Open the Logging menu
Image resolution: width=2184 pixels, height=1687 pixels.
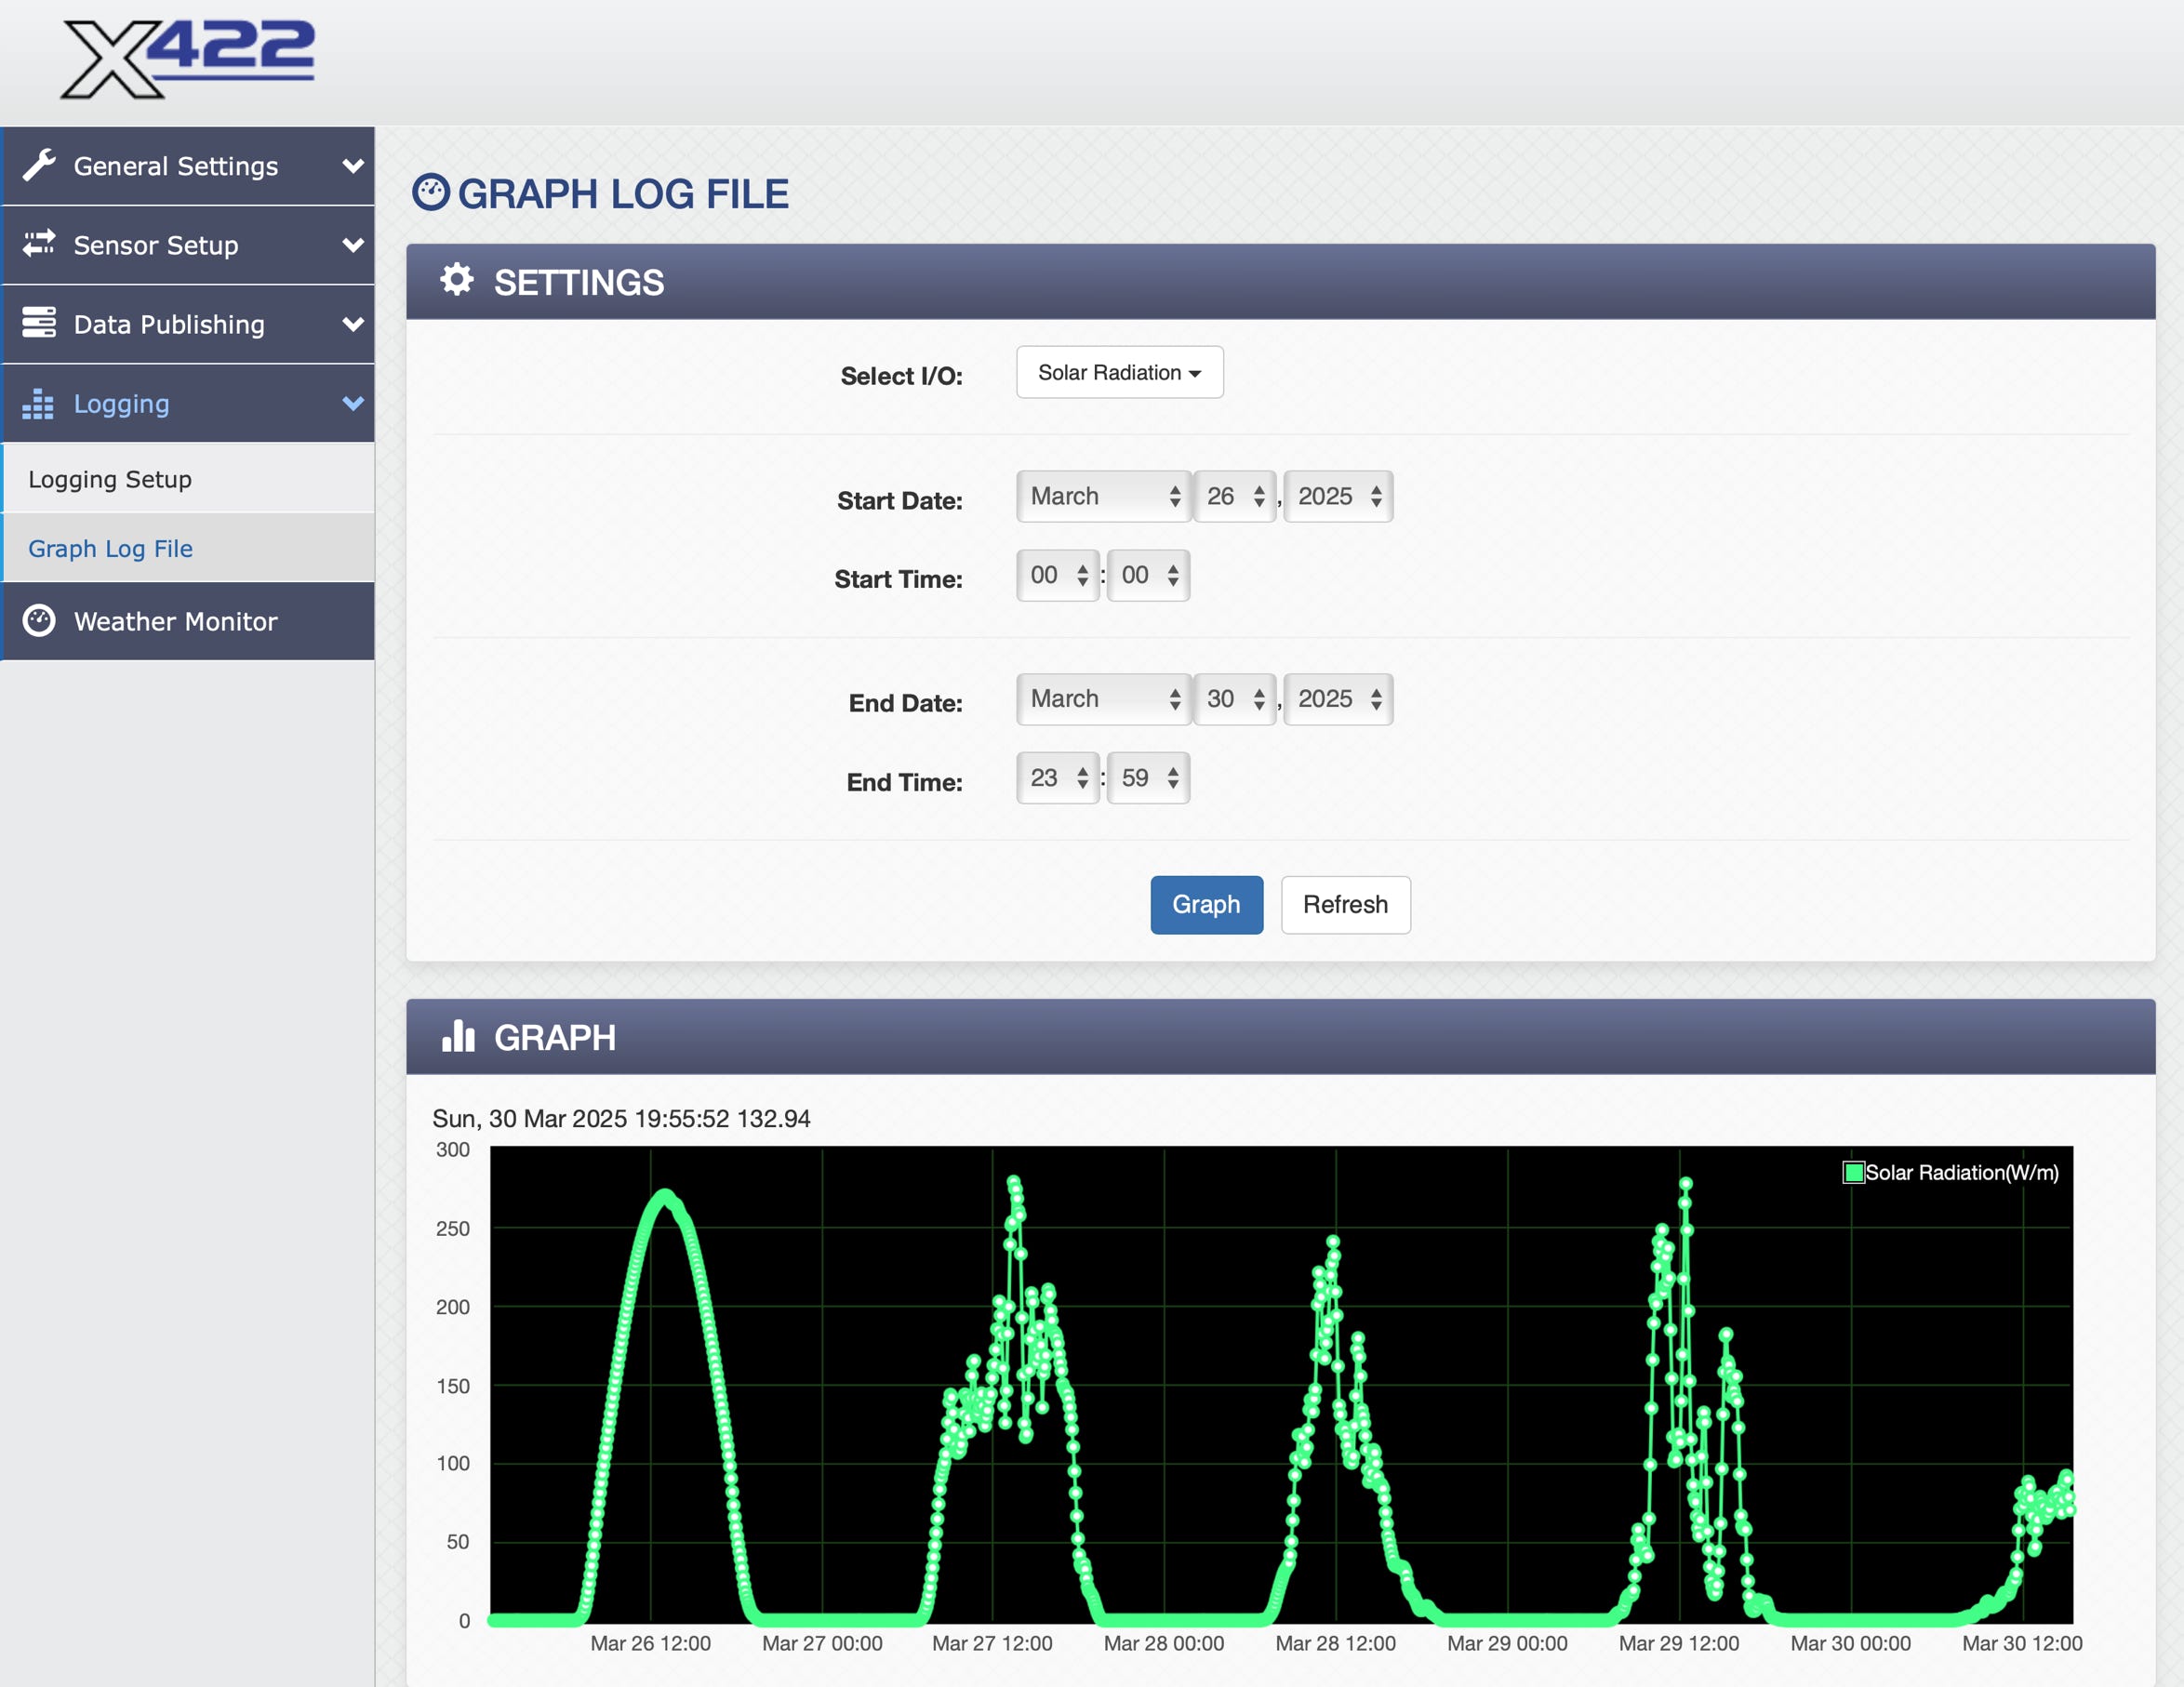coord(188,403)
